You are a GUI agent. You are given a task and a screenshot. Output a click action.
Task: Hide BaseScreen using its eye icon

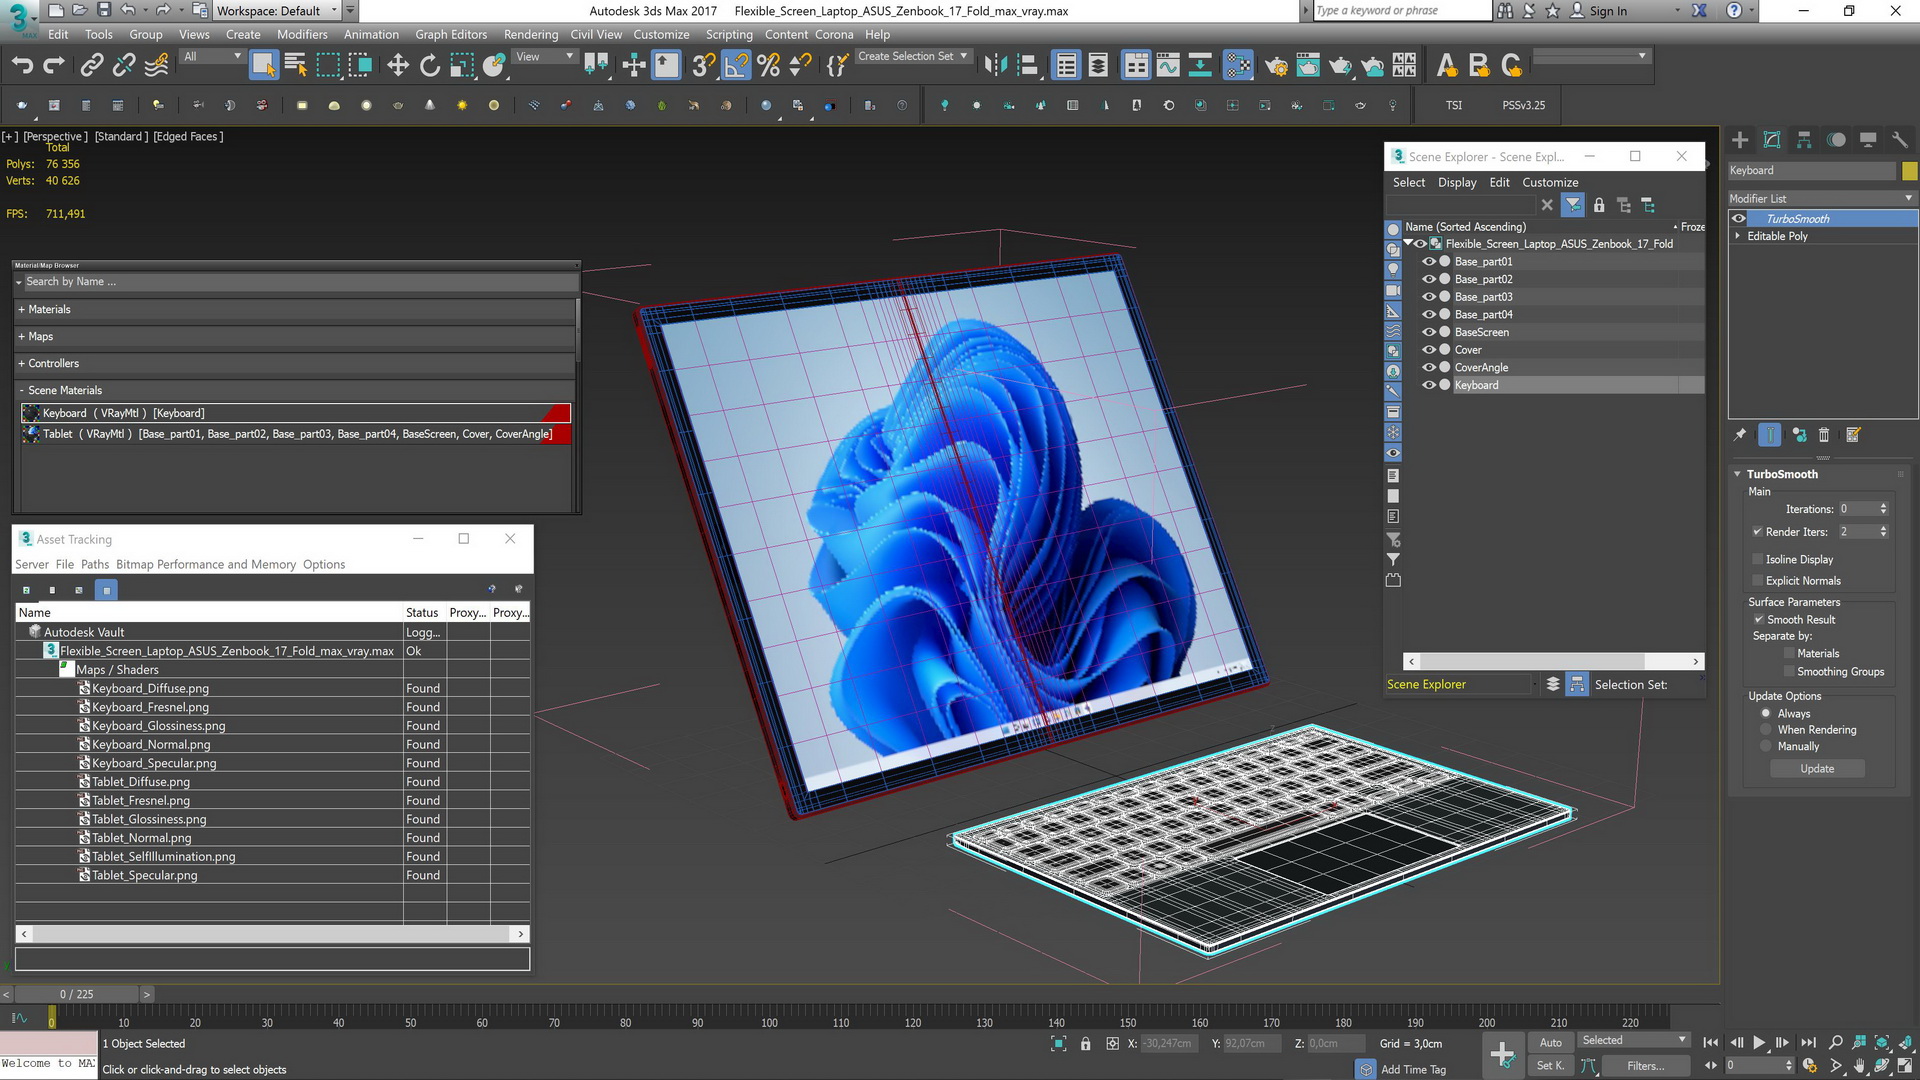[x=1429, y=332]
